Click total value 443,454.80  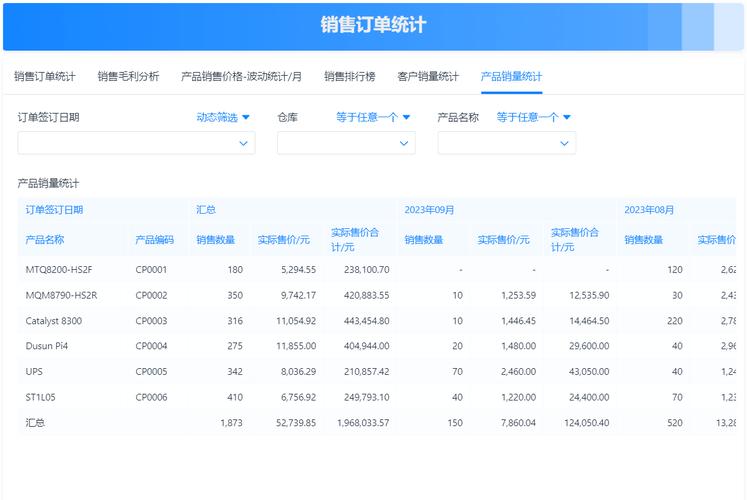[366, 321]
